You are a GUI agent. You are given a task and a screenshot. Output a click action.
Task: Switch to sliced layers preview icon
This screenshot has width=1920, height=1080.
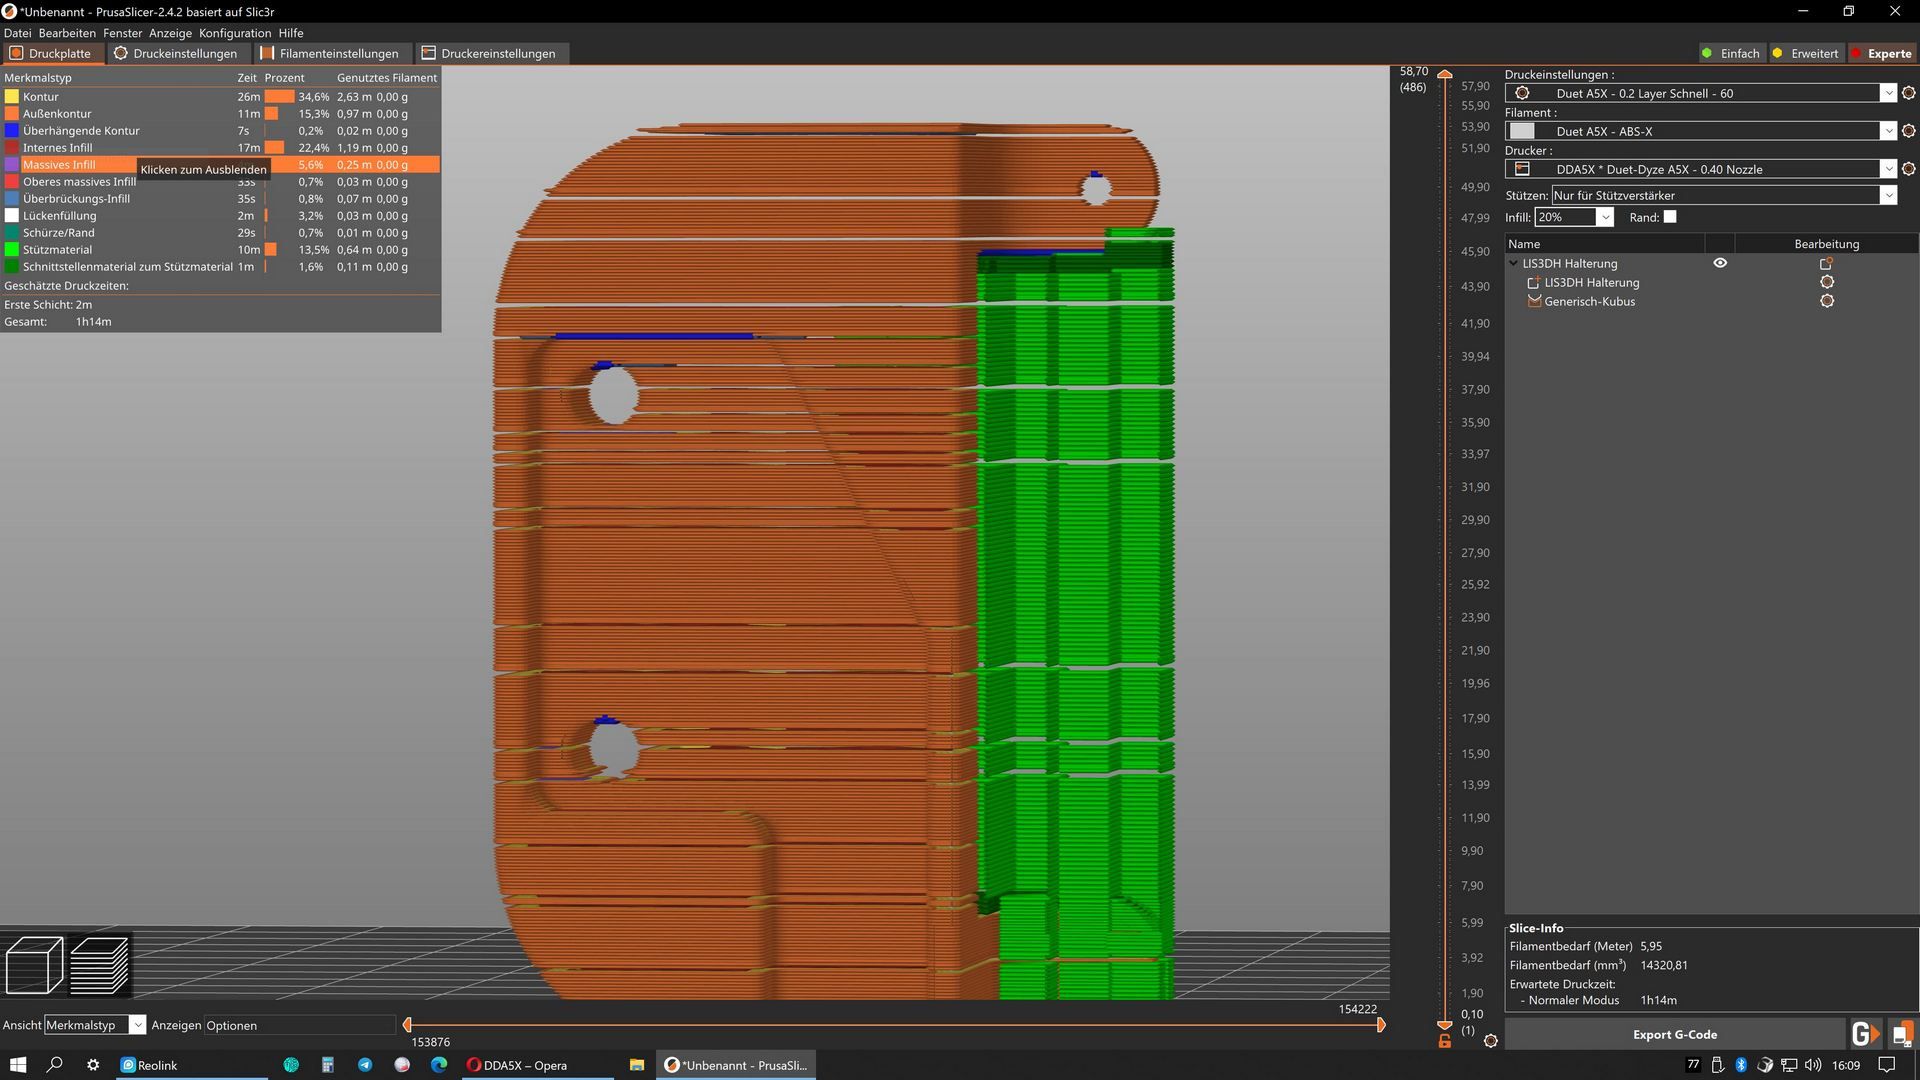100,964
